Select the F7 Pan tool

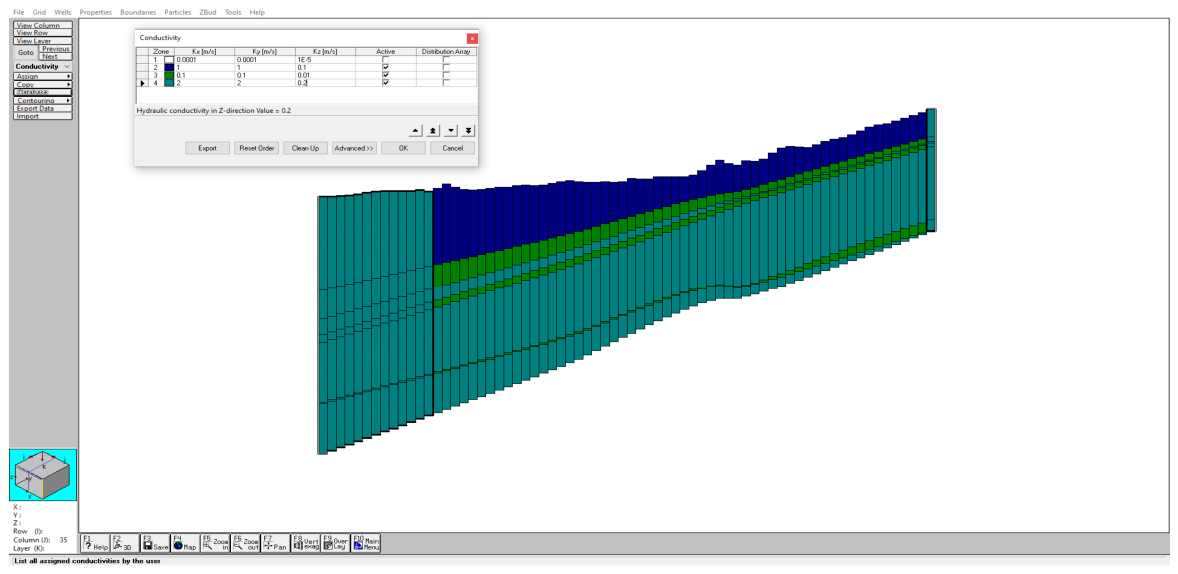276,544
